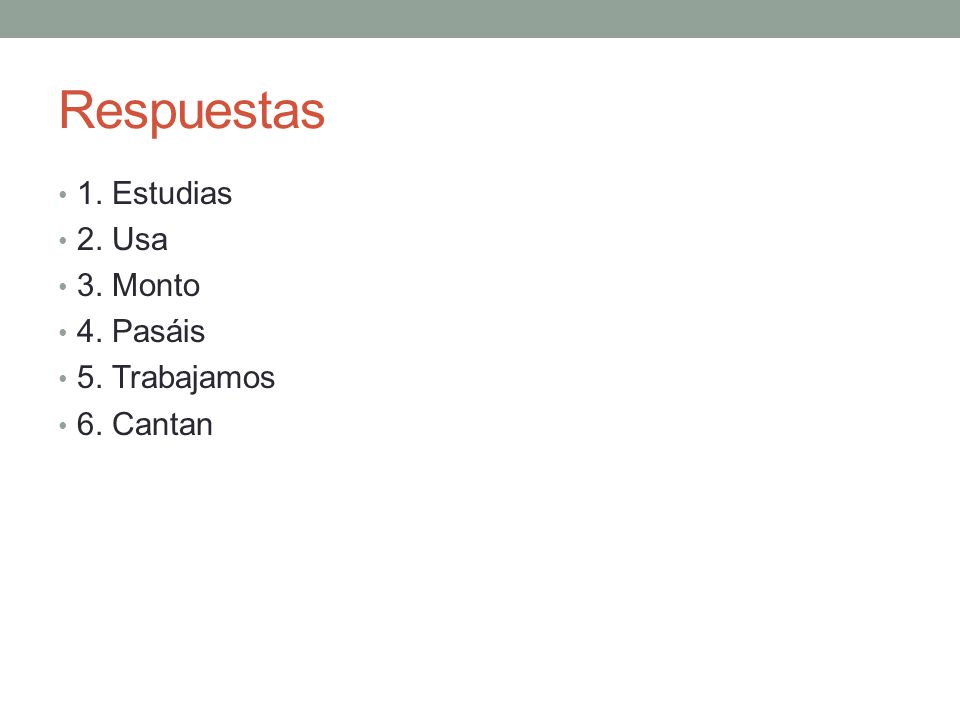Image resolution: width=960 pixels, height=720 pixels.
Task: Select the word Pasáis
Action: (159, 331)
